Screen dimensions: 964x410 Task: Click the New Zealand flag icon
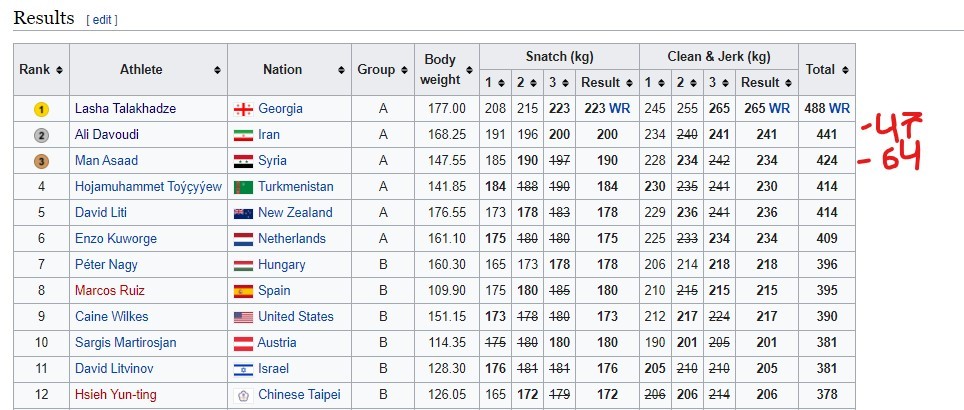243,213
